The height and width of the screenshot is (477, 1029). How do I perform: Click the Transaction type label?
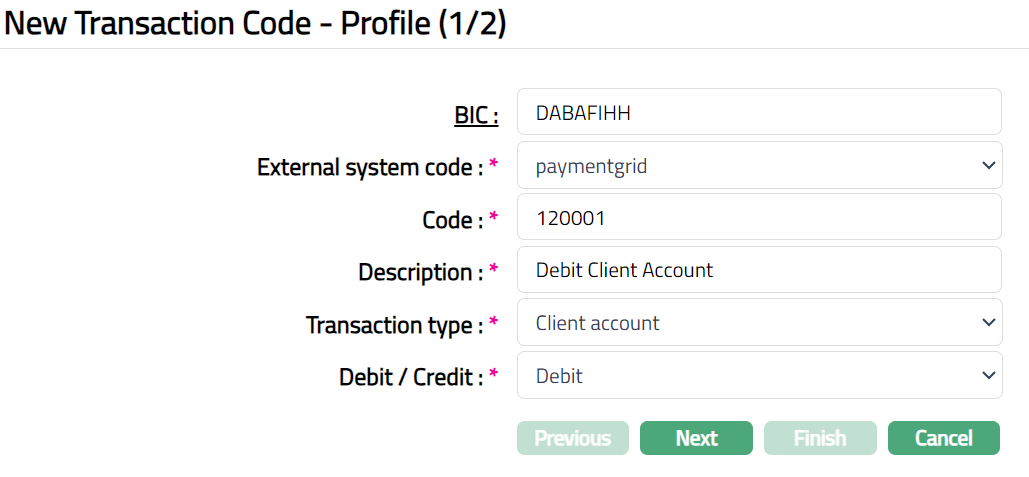[x=394, y=325]
